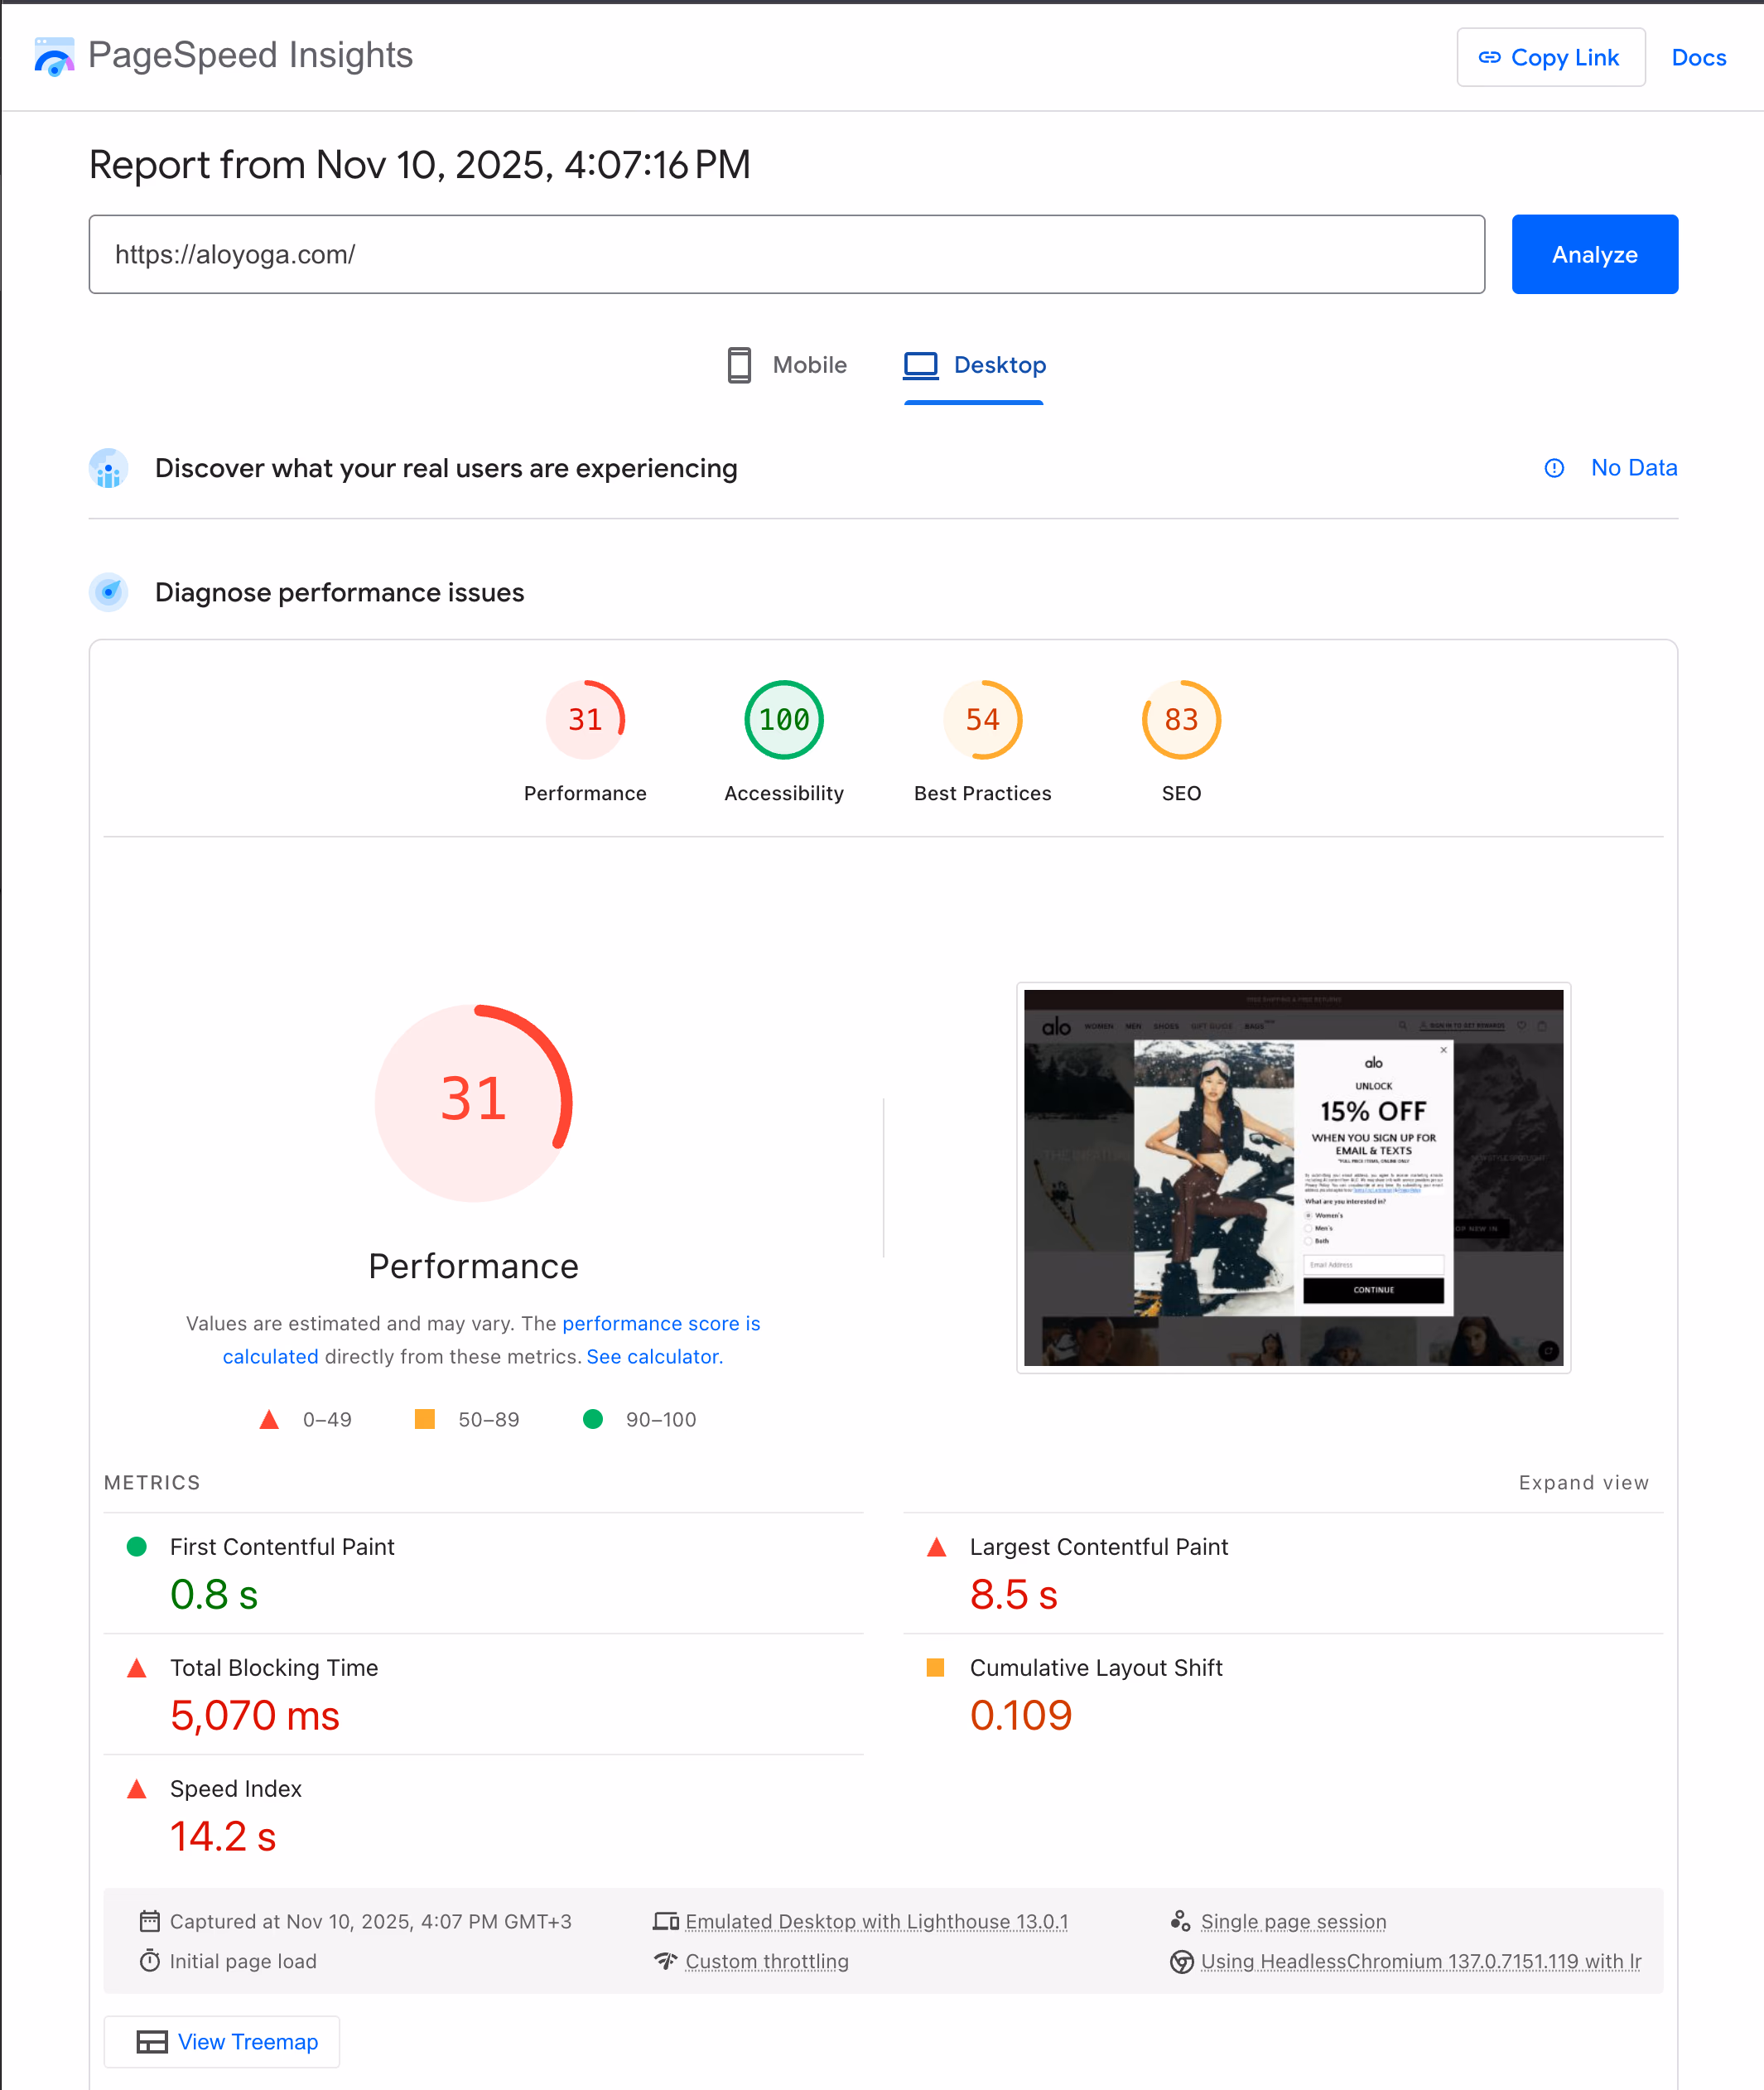1764x2090 pixels.
Task: Click the real users experience icon
Action: (108, 468)
